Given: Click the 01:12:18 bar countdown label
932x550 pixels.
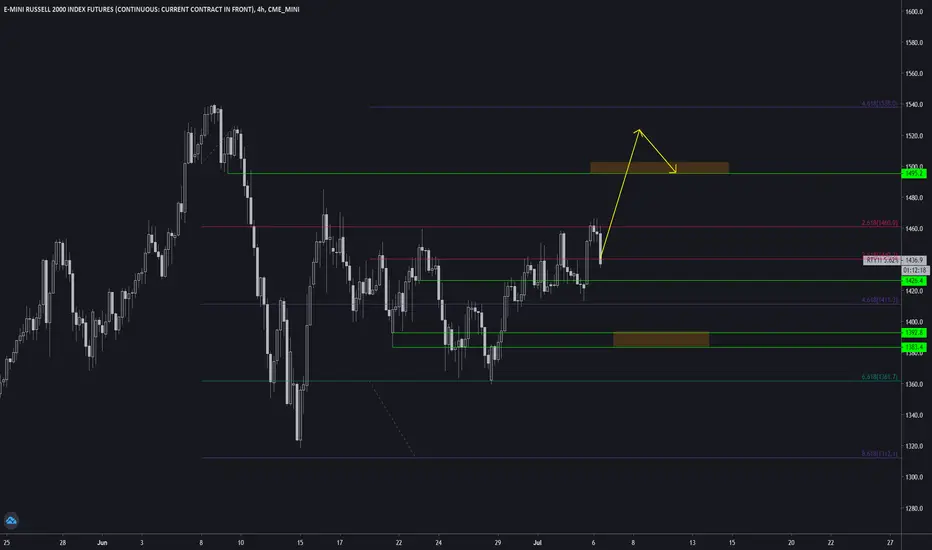Looking at the screenshot, I should (x=914, y=271).
